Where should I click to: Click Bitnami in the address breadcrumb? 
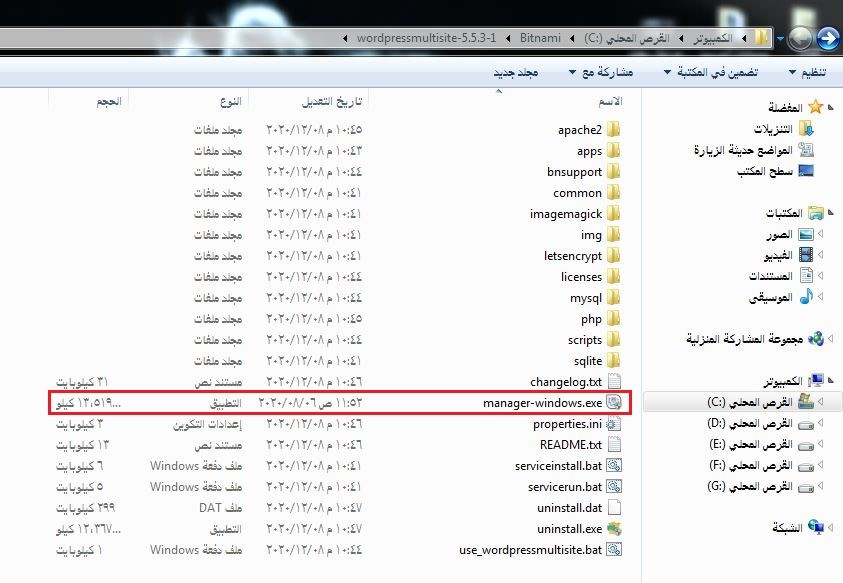539,38
